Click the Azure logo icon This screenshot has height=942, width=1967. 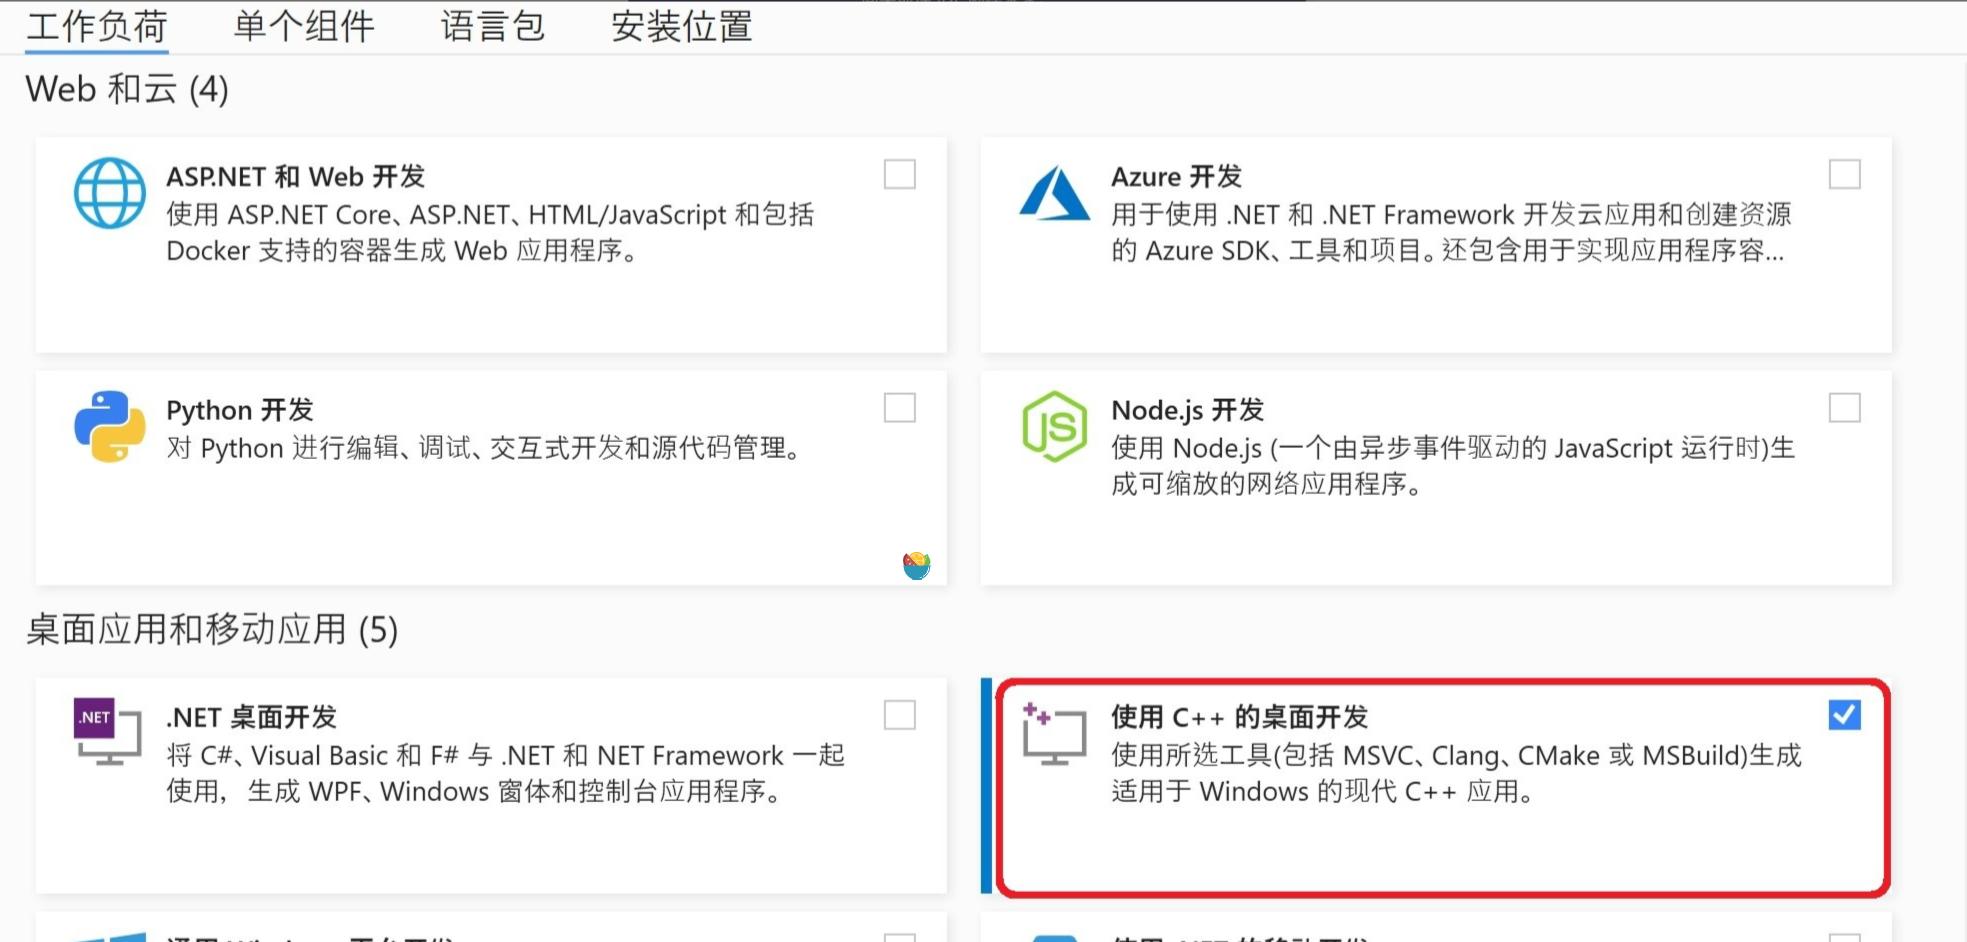pyautogui.click(x=1054, y=193)
